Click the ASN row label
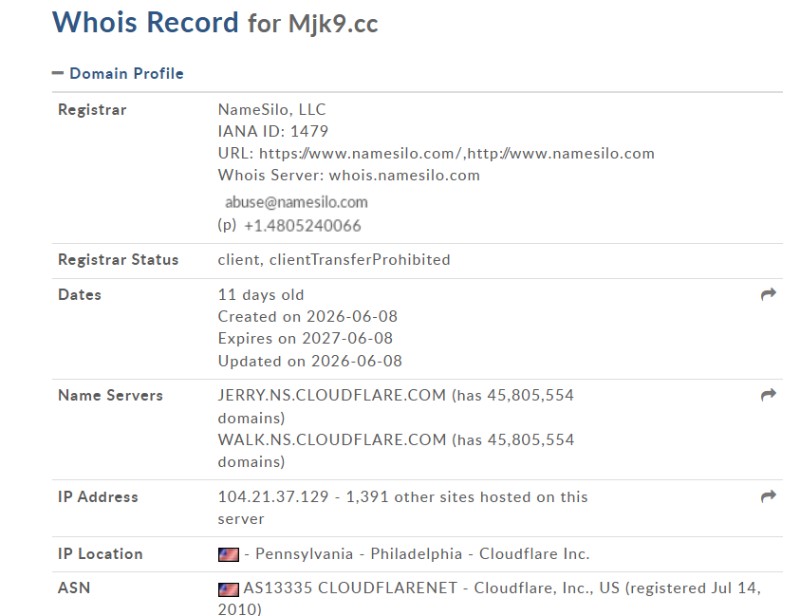The image size is (800, 616). pyautogui.click(x=74, y=588)
